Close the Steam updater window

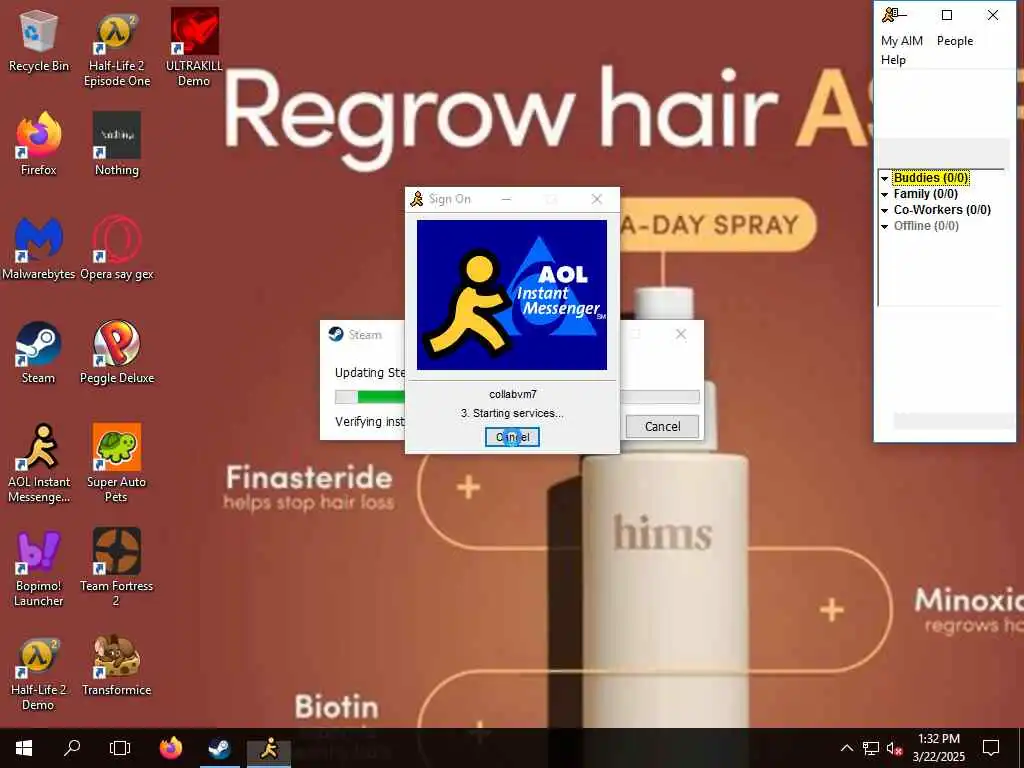(680, 334)
